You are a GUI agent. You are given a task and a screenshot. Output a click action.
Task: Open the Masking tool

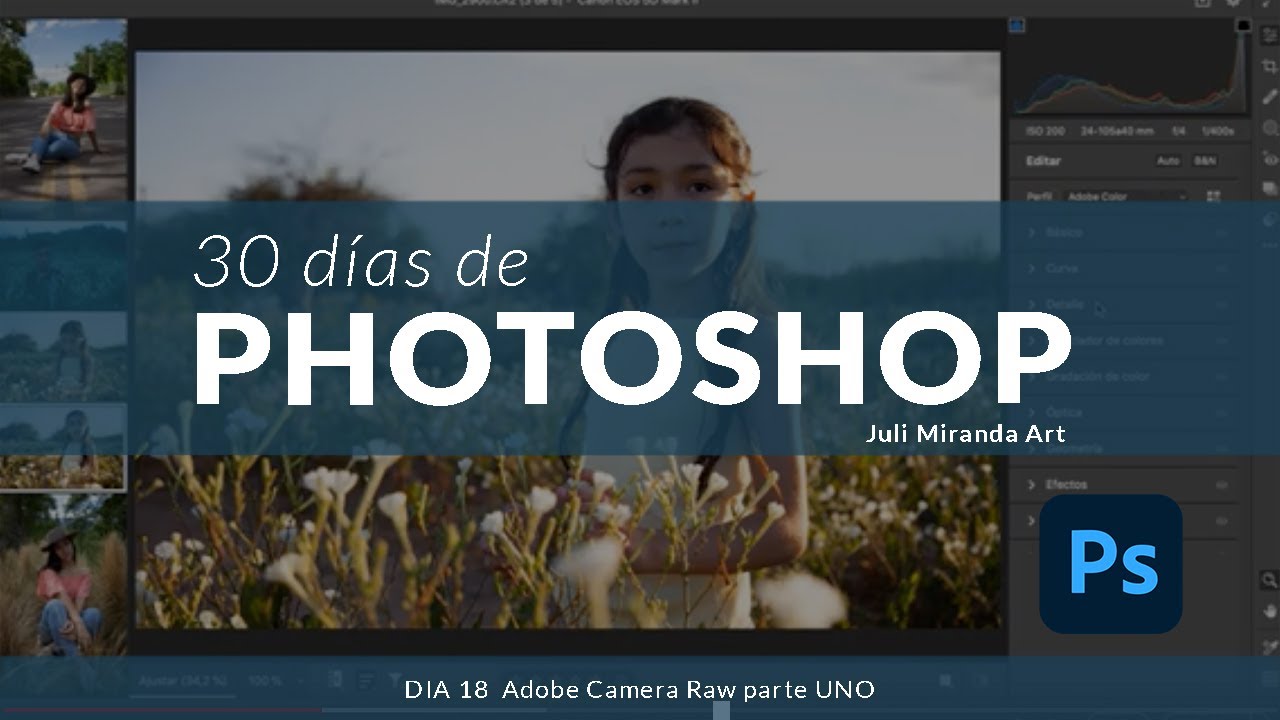click(1270, 127)
